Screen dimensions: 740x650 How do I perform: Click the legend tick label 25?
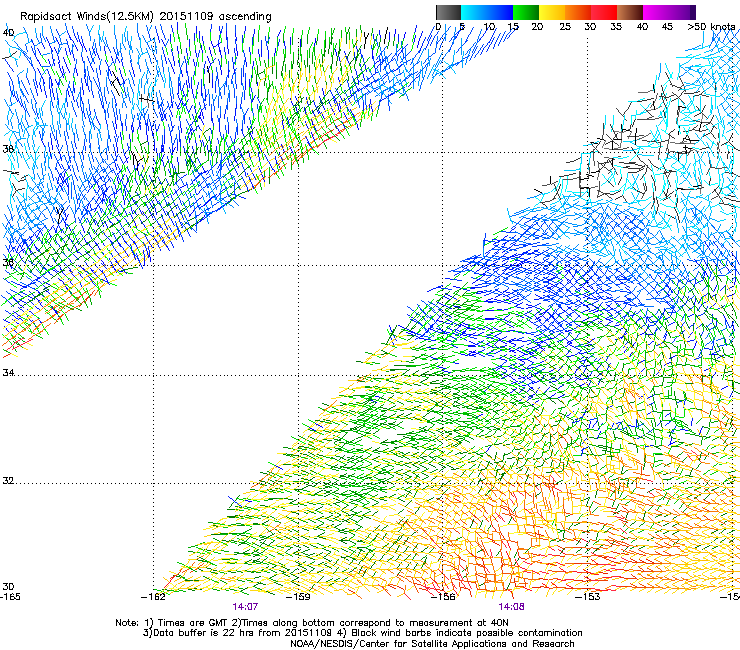(564, 26)
